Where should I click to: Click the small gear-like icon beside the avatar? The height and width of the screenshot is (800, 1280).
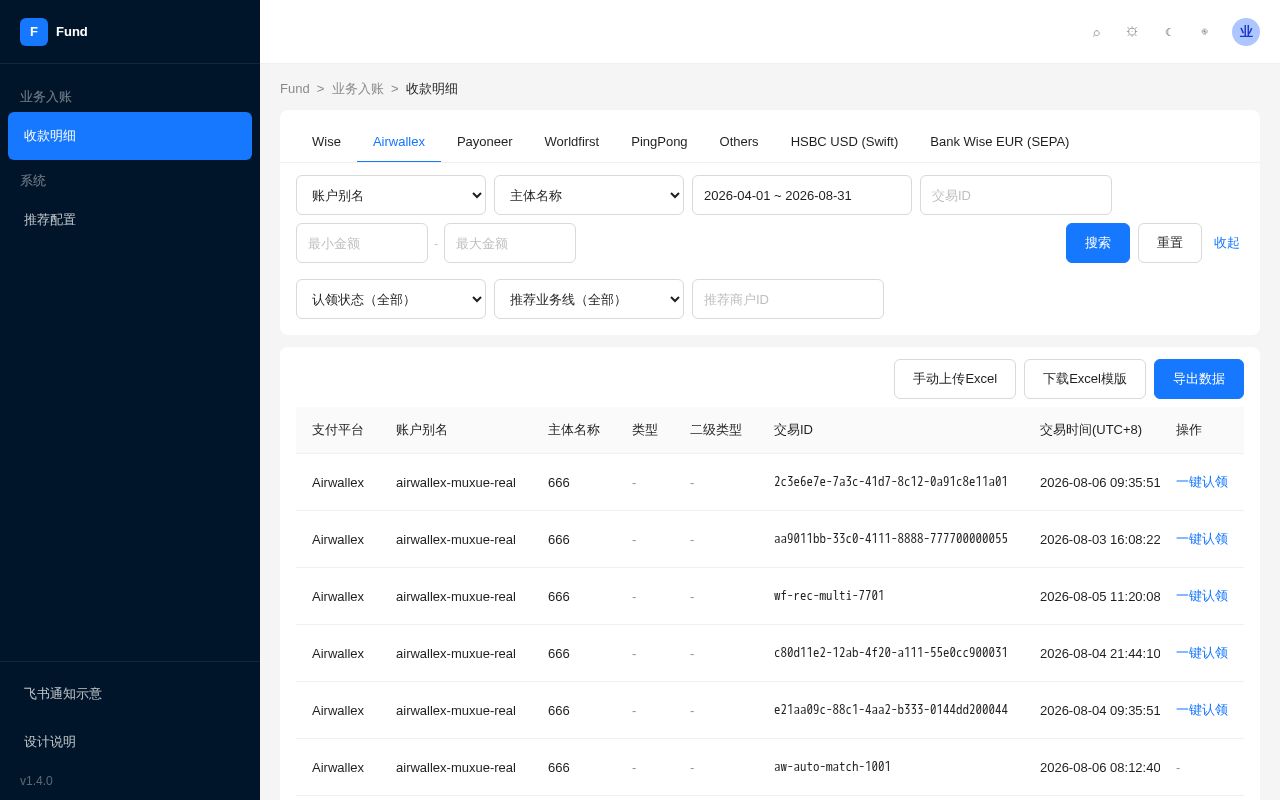1204,32
